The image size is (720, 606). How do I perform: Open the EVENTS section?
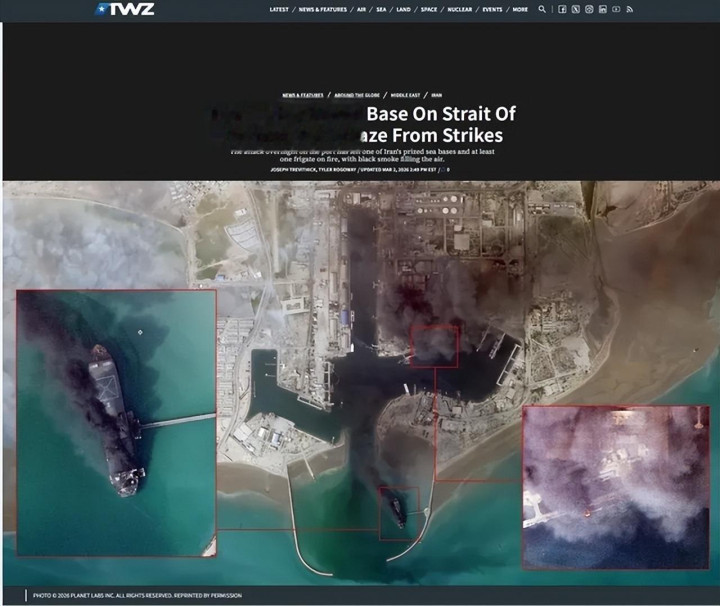[492, 9]
